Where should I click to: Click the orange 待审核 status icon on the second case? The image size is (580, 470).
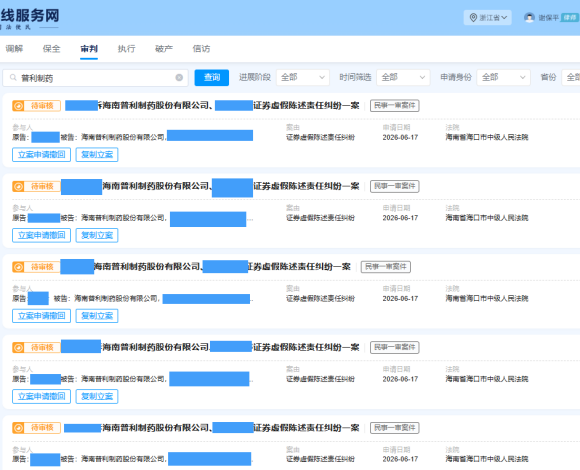(x=18, y=186)
